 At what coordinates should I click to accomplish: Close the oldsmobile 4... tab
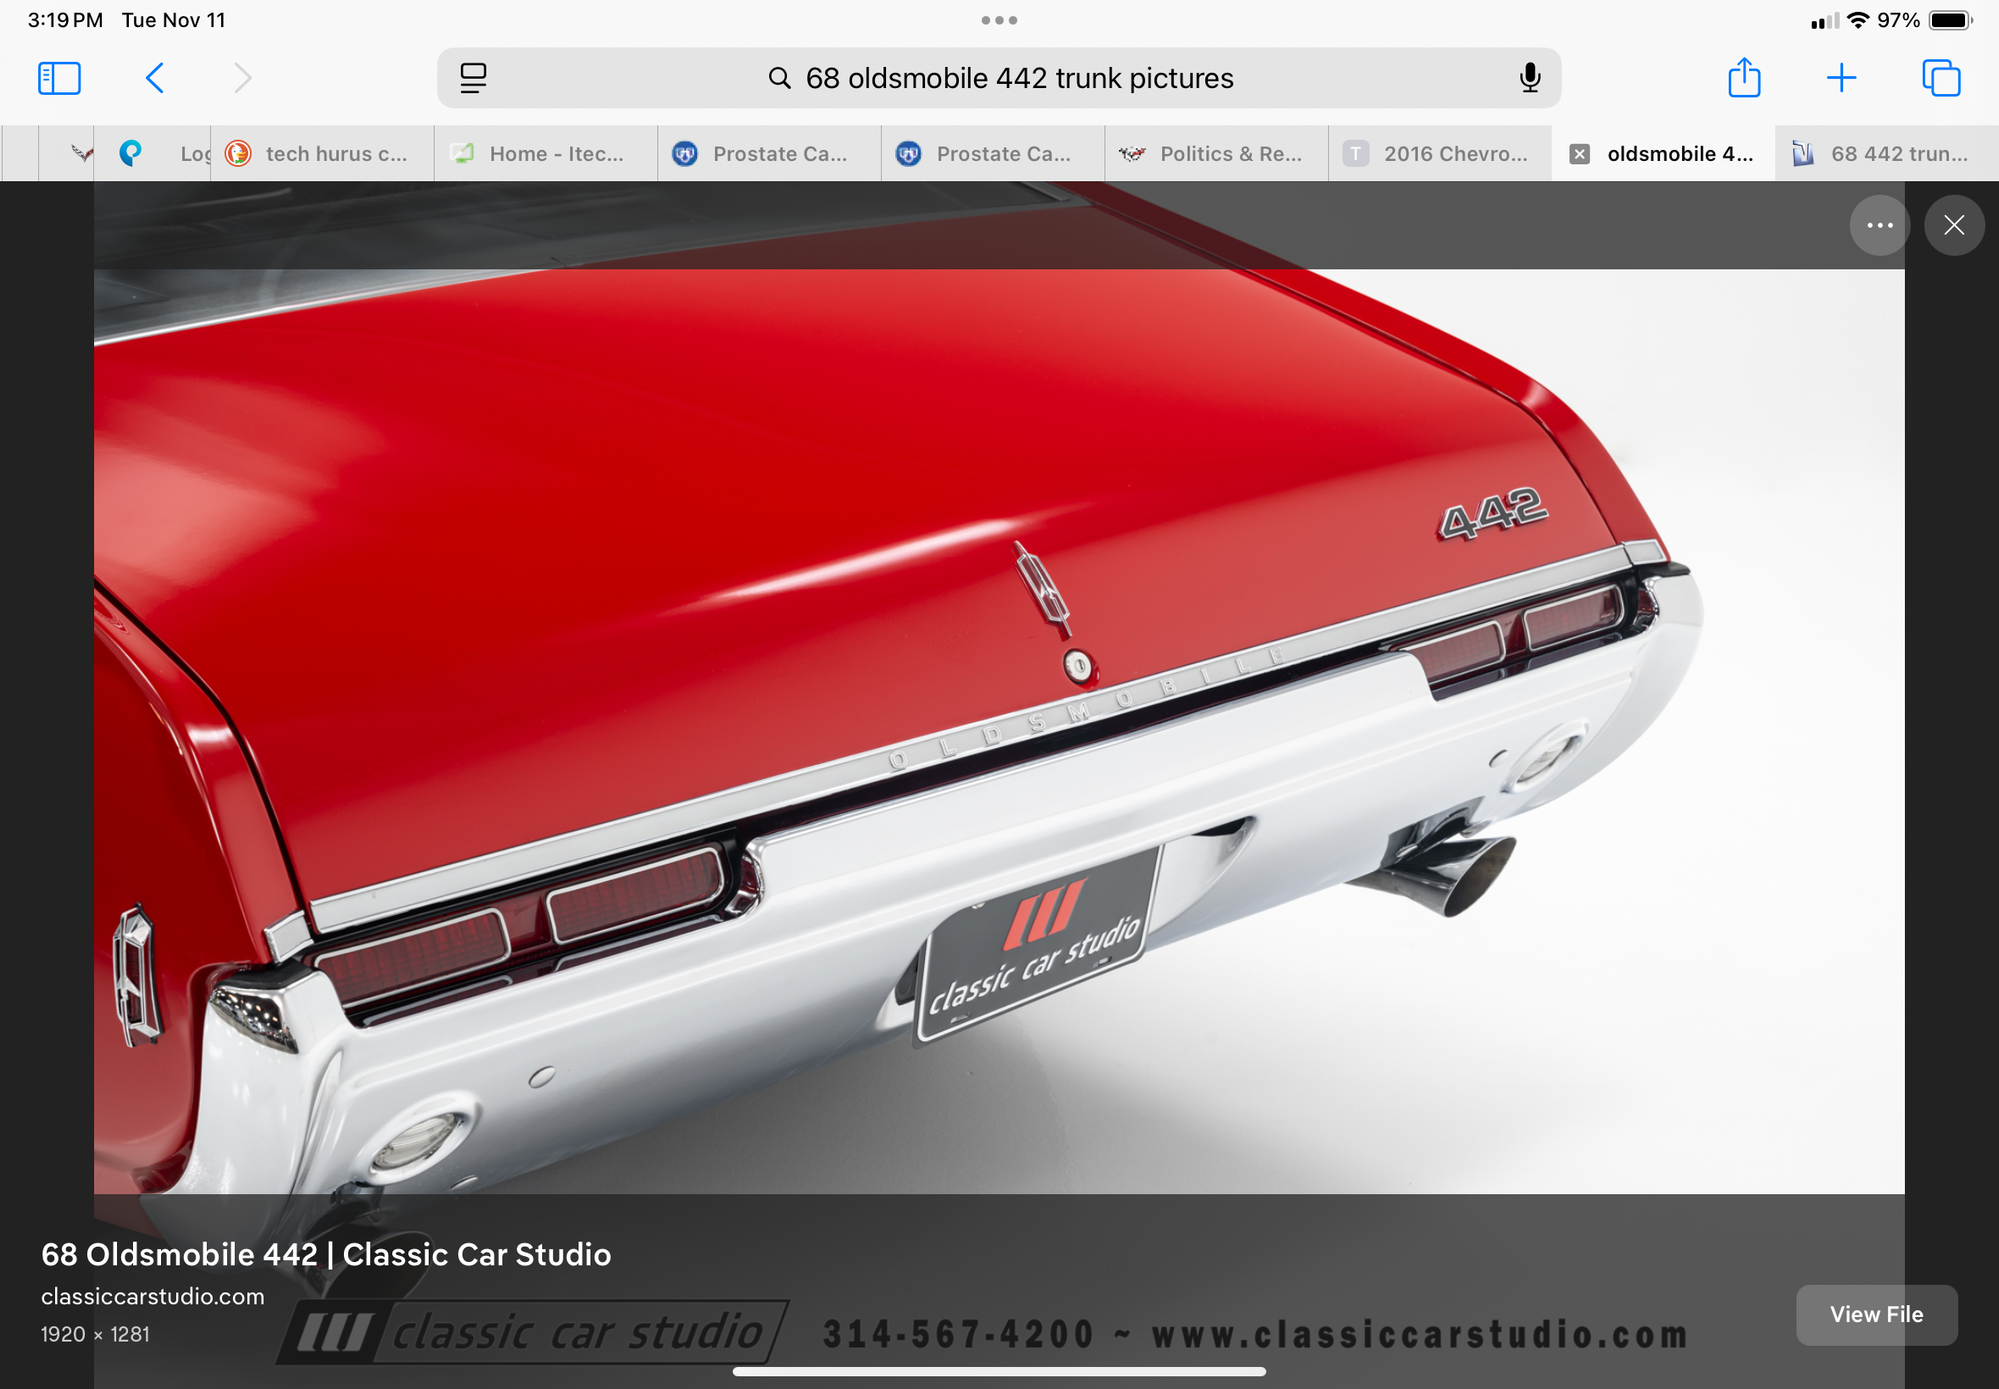pyautogui.click(x=1580, y=154)
